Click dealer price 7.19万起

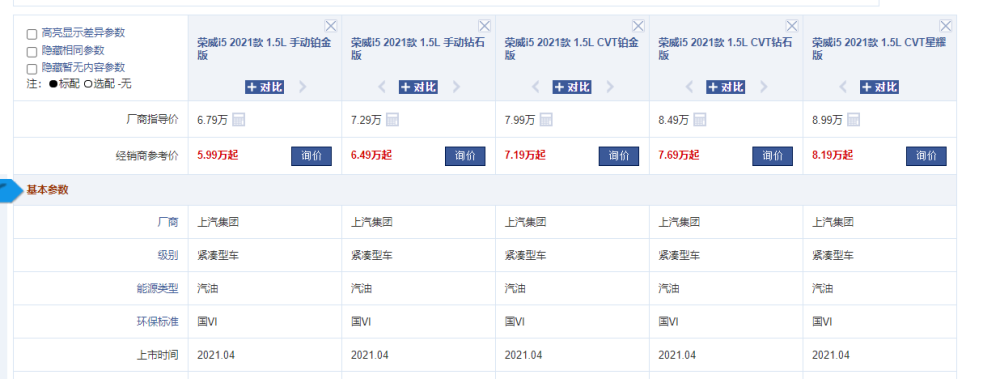coord(525,155)
